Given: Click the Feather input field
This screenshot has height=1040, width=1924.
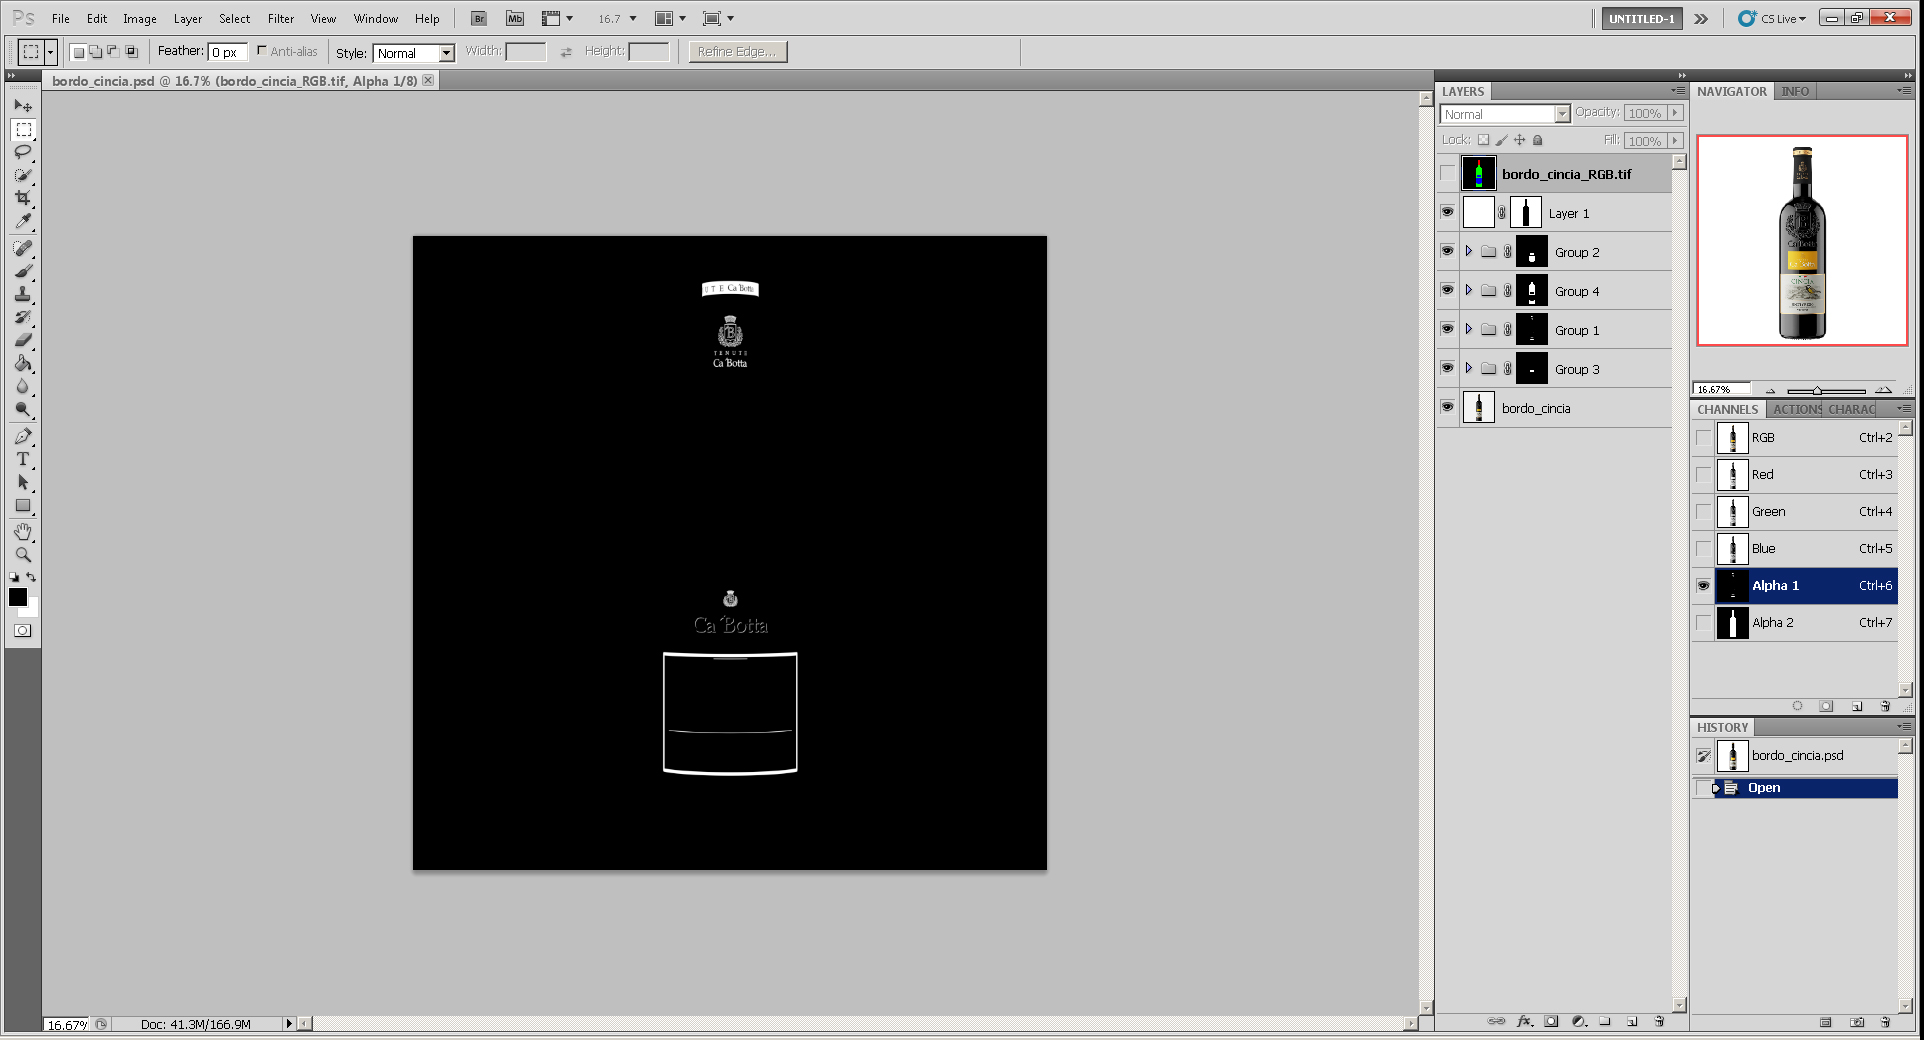Looking at the screenshot, I should click(x=227, y=52).
